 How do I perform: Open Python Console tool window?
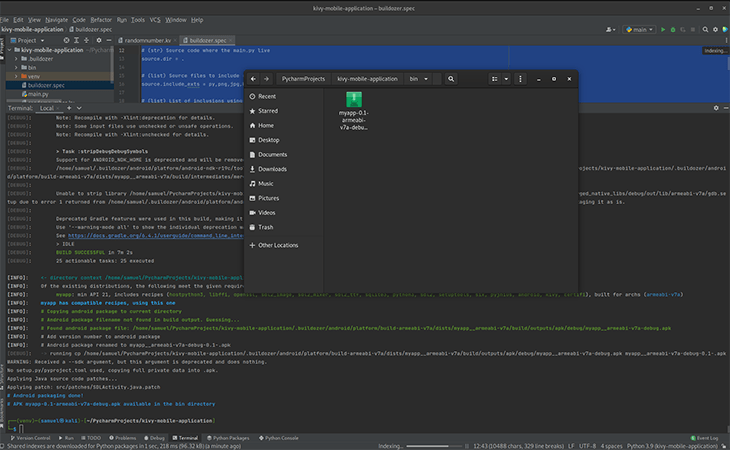(278, 438)
